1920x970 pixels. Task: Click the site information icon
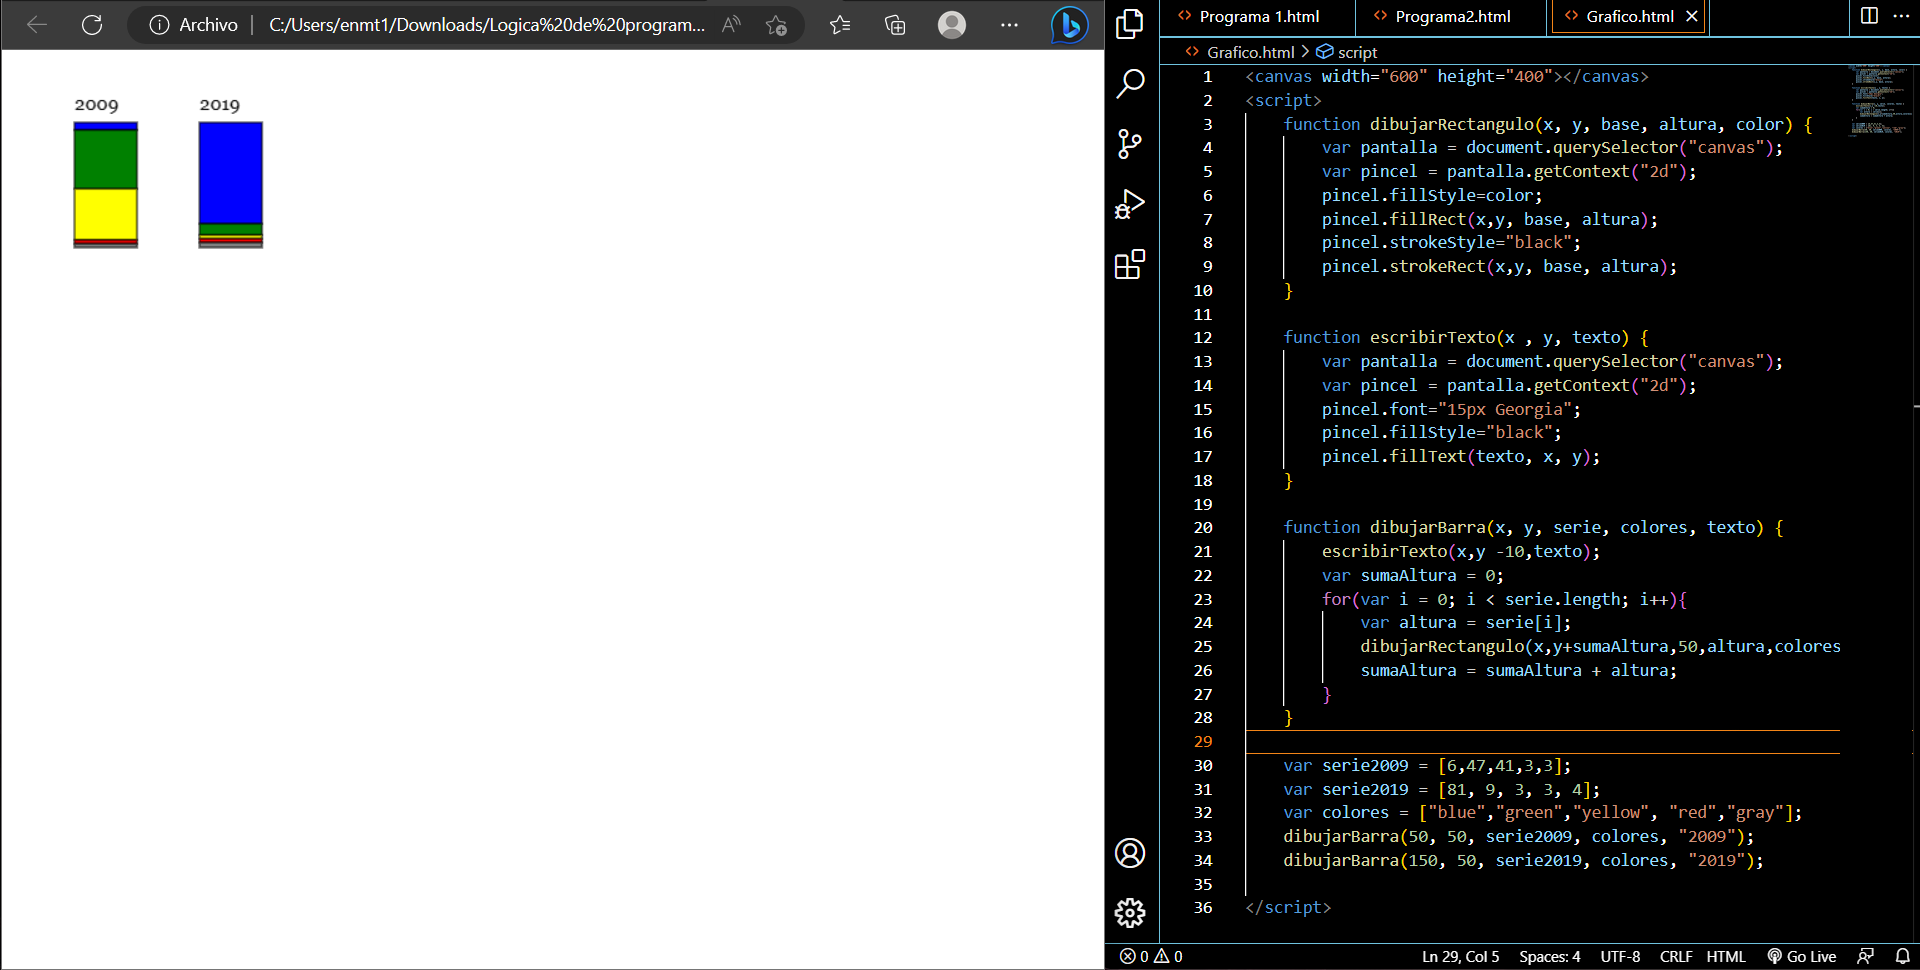tap(159, 25)
